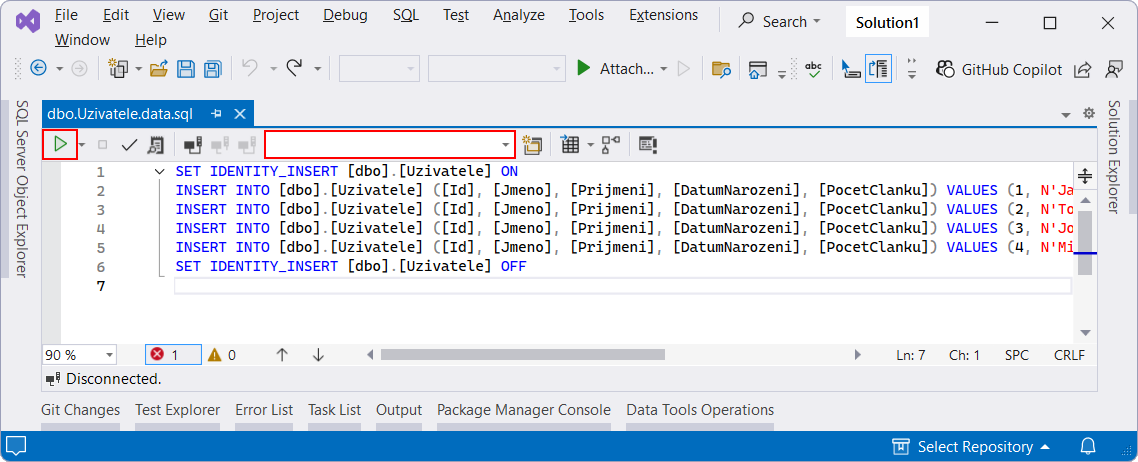1138x462 pixels.
Task: Parse the SQL with the checkmark icon
Action: tap(129, 145)
